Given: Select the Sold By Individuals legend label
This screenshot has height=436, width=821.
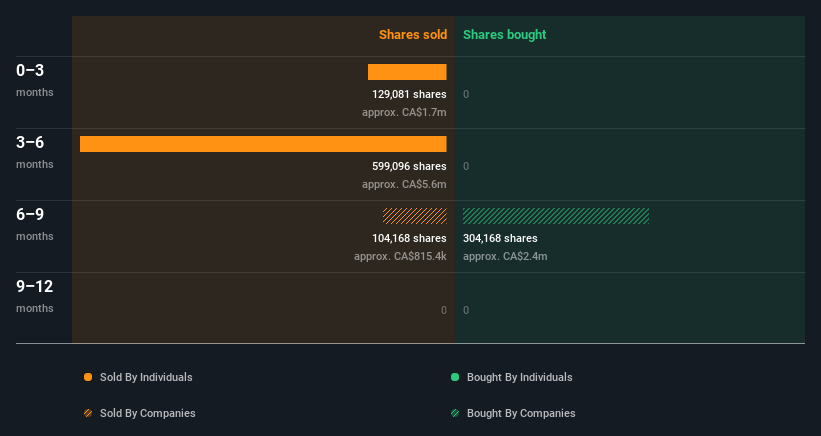Looking at the screenshot, I should tap(146, 377).
